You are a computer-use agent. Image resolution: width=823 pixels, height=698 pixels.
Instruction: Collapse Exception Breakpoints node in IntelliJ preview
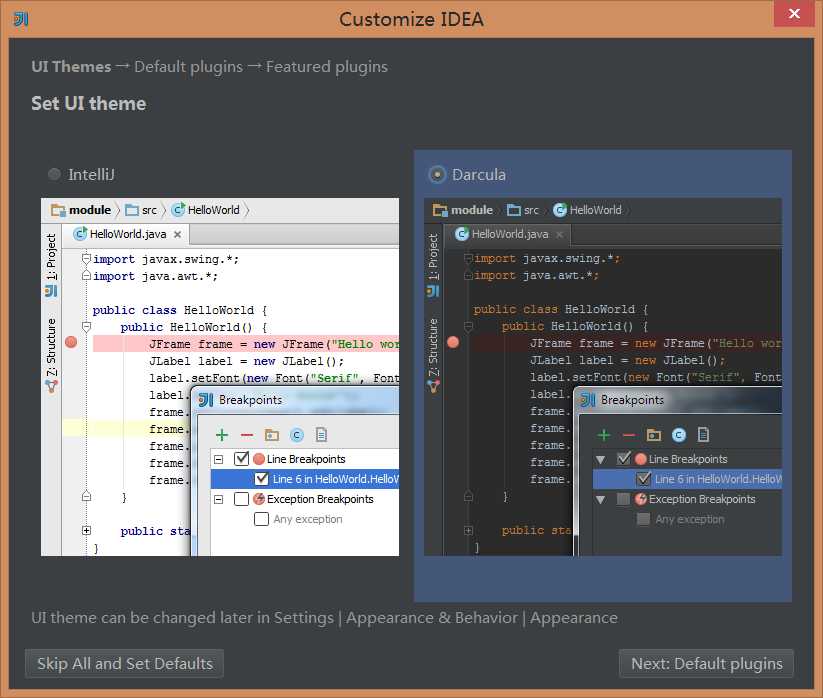coord(219,499)
